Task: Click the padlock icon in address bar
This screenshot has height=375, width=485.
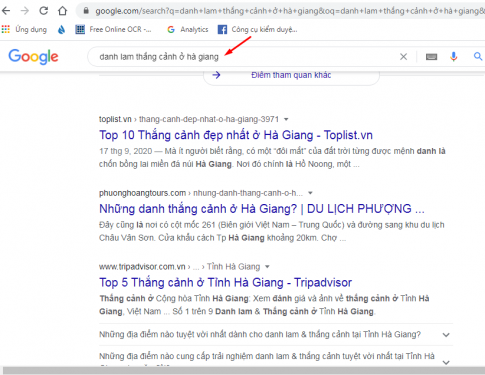Action: [86, 11]
